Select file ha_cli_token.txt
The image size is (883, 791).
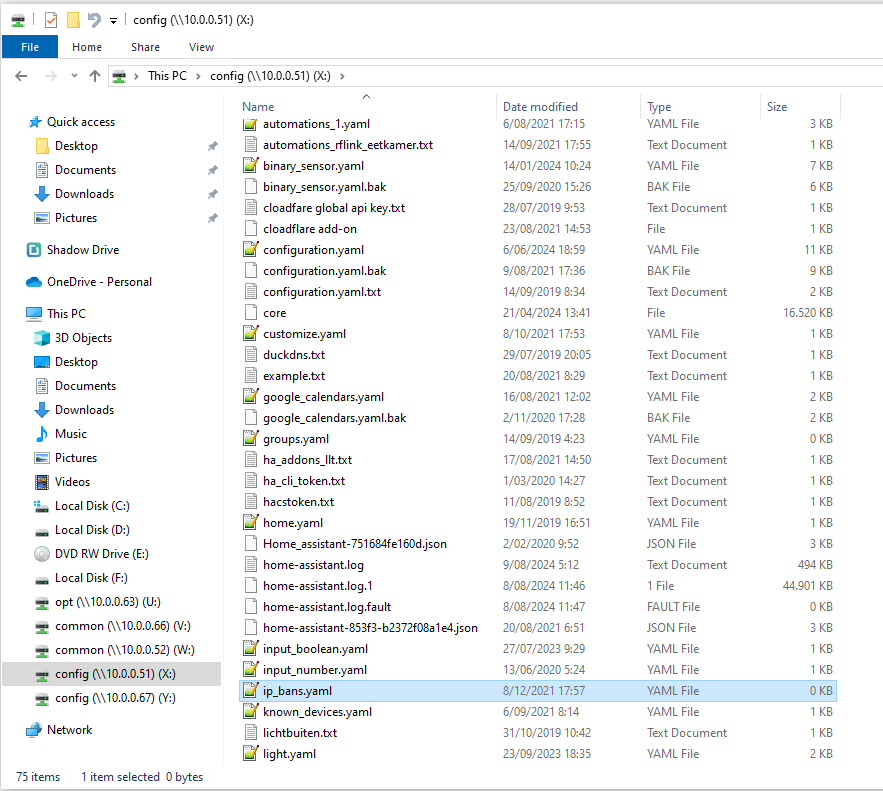(304, 481)
